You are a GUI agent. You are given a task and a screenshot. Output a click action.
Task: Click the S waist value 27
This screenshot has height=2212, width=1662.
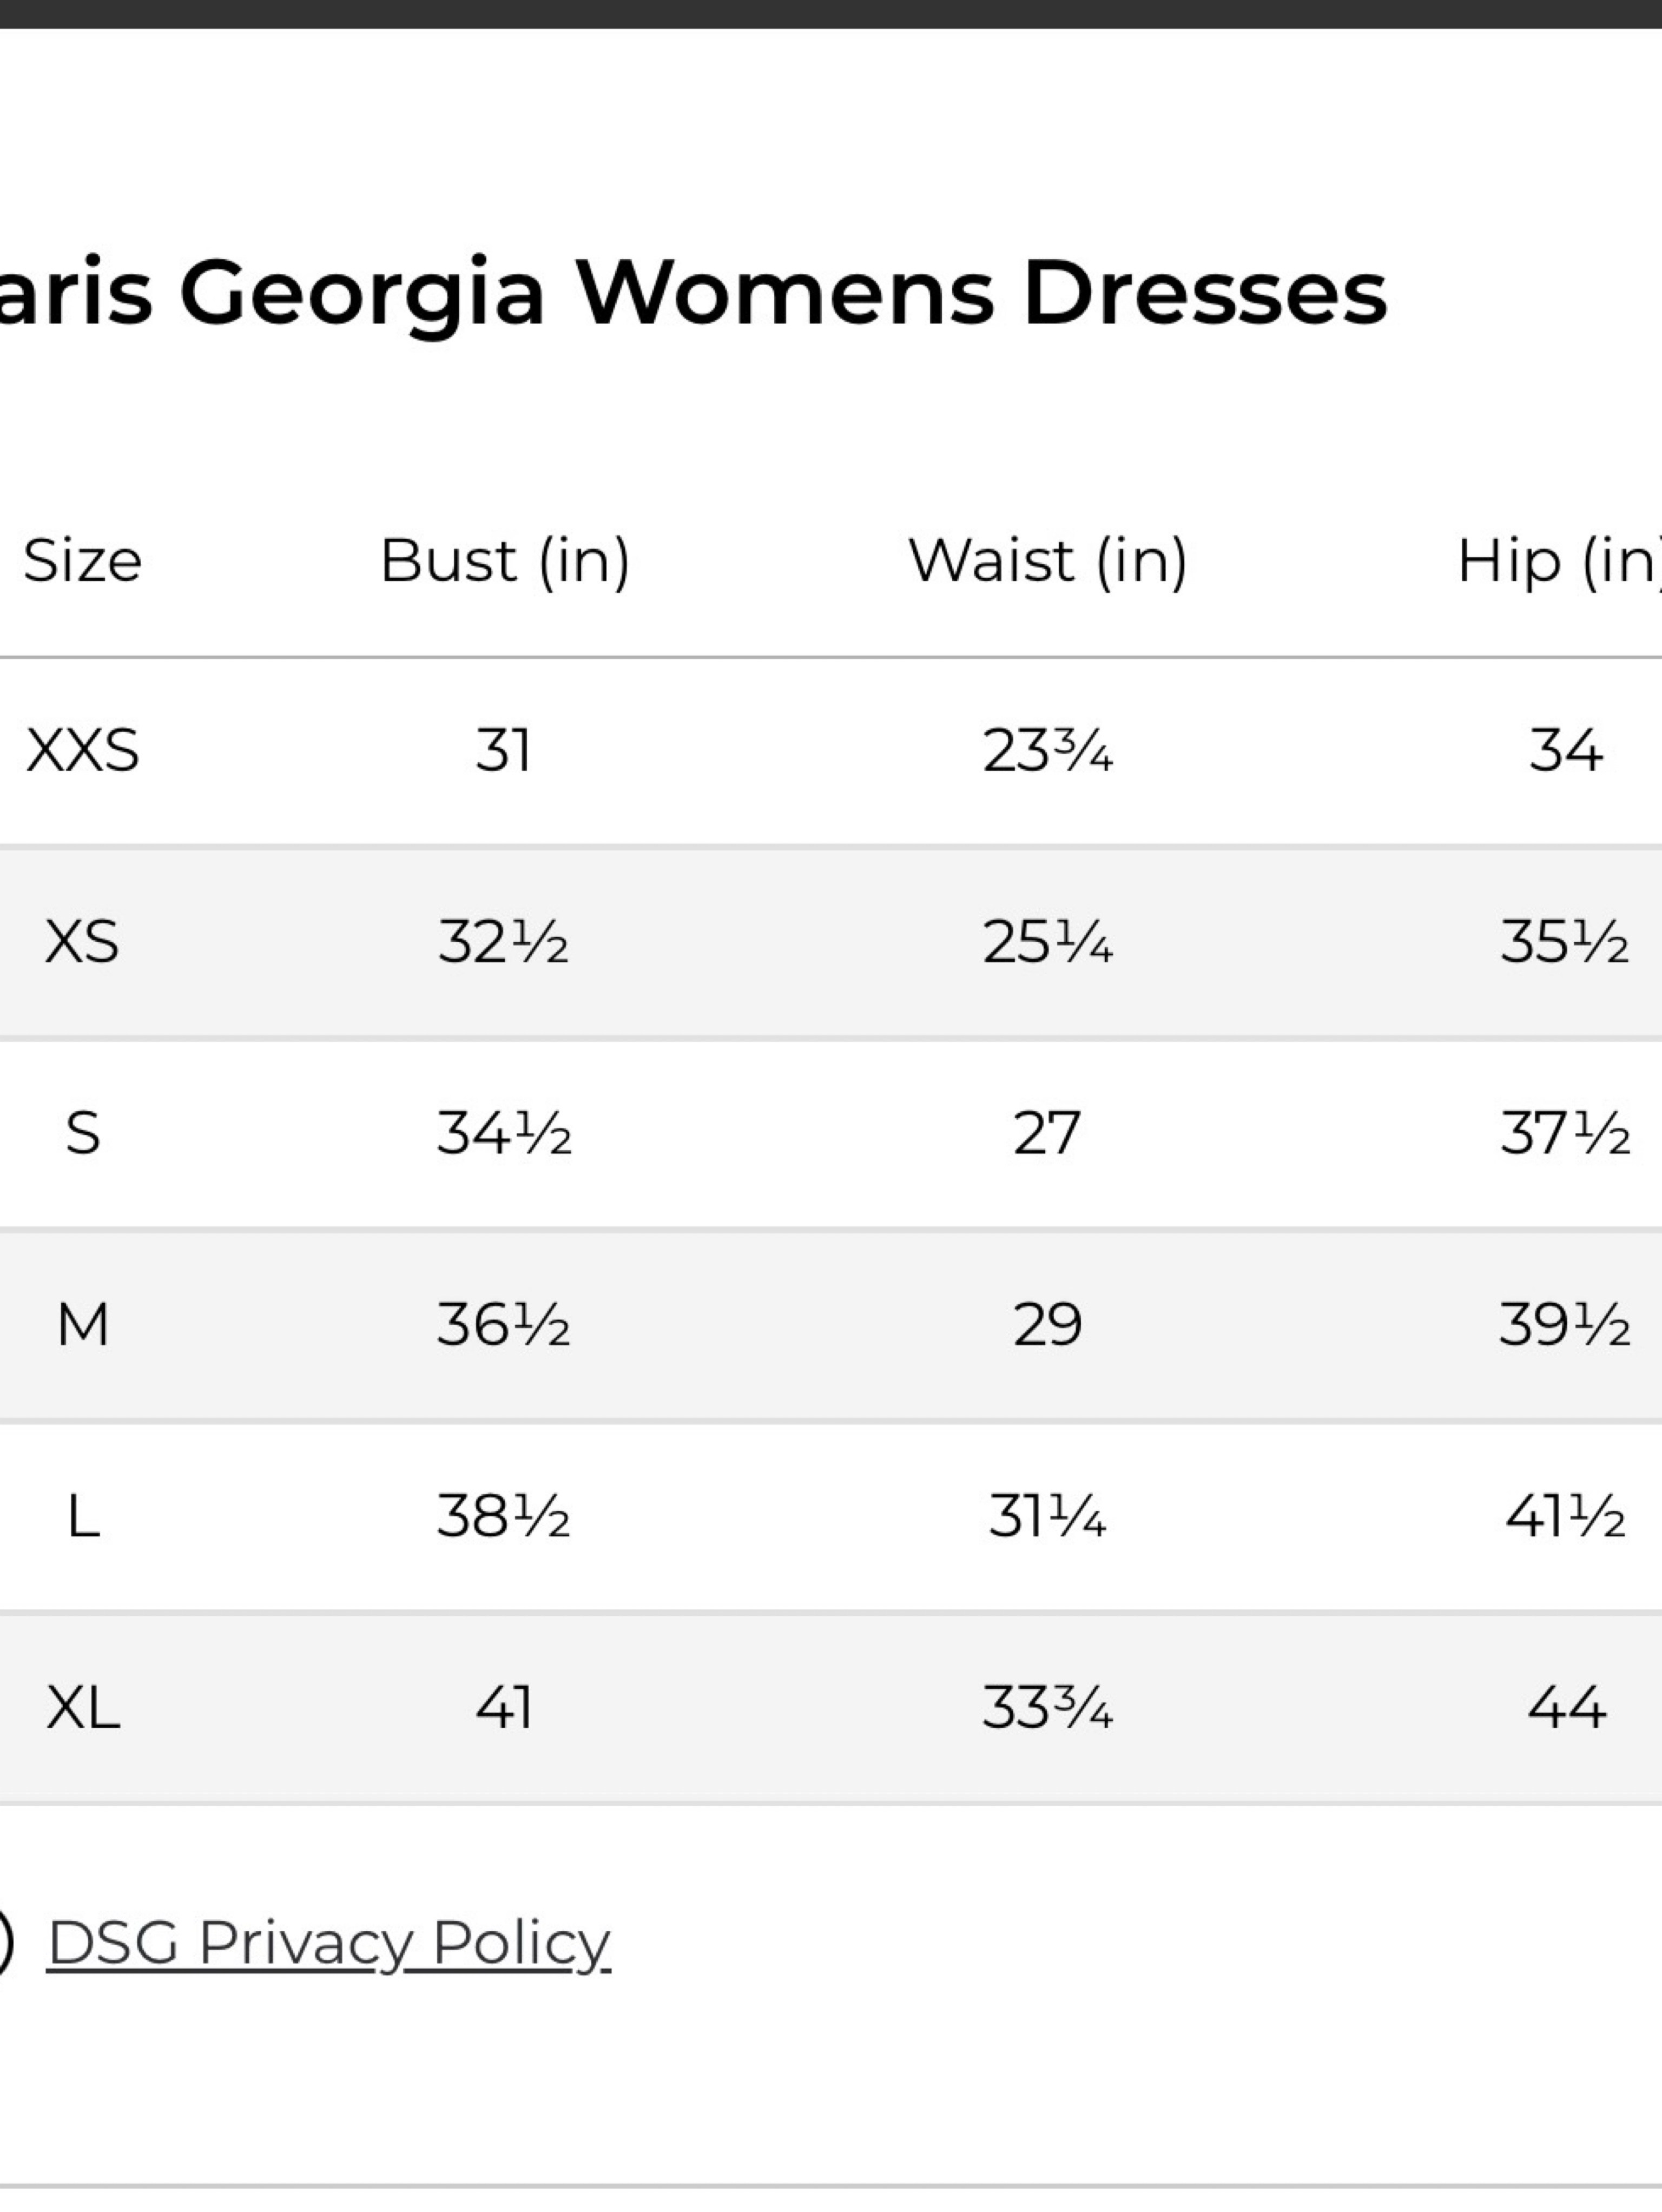[1047, 1134]
